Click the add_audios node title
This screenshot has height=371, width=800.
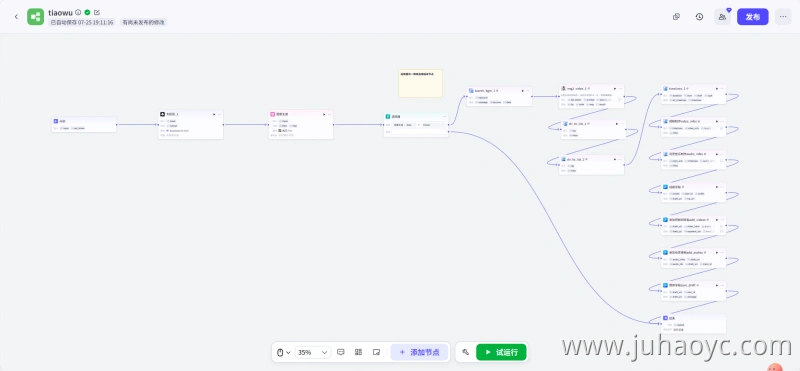687,252
